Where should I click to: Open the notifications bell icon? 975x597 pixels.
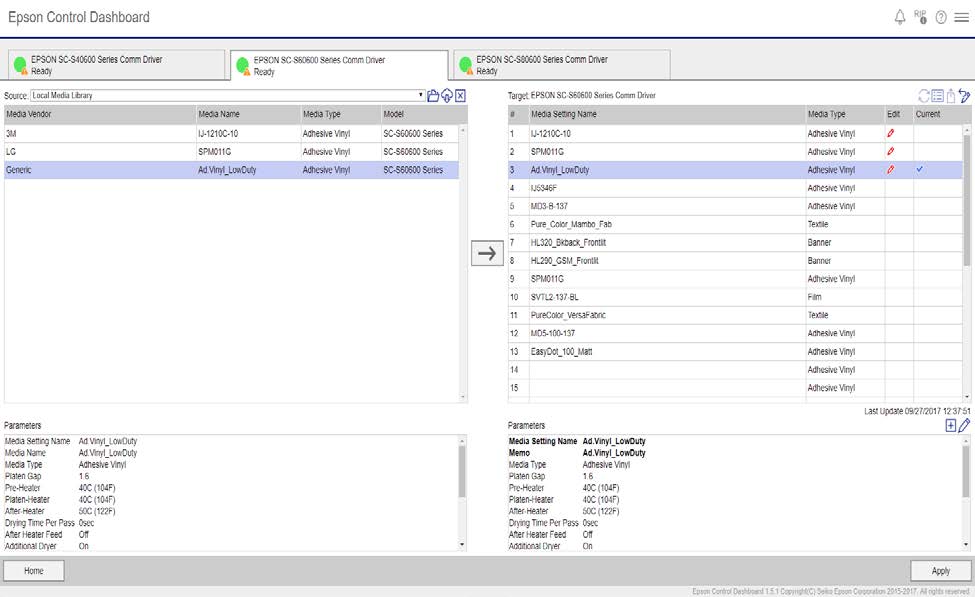(x=899, y=17)
